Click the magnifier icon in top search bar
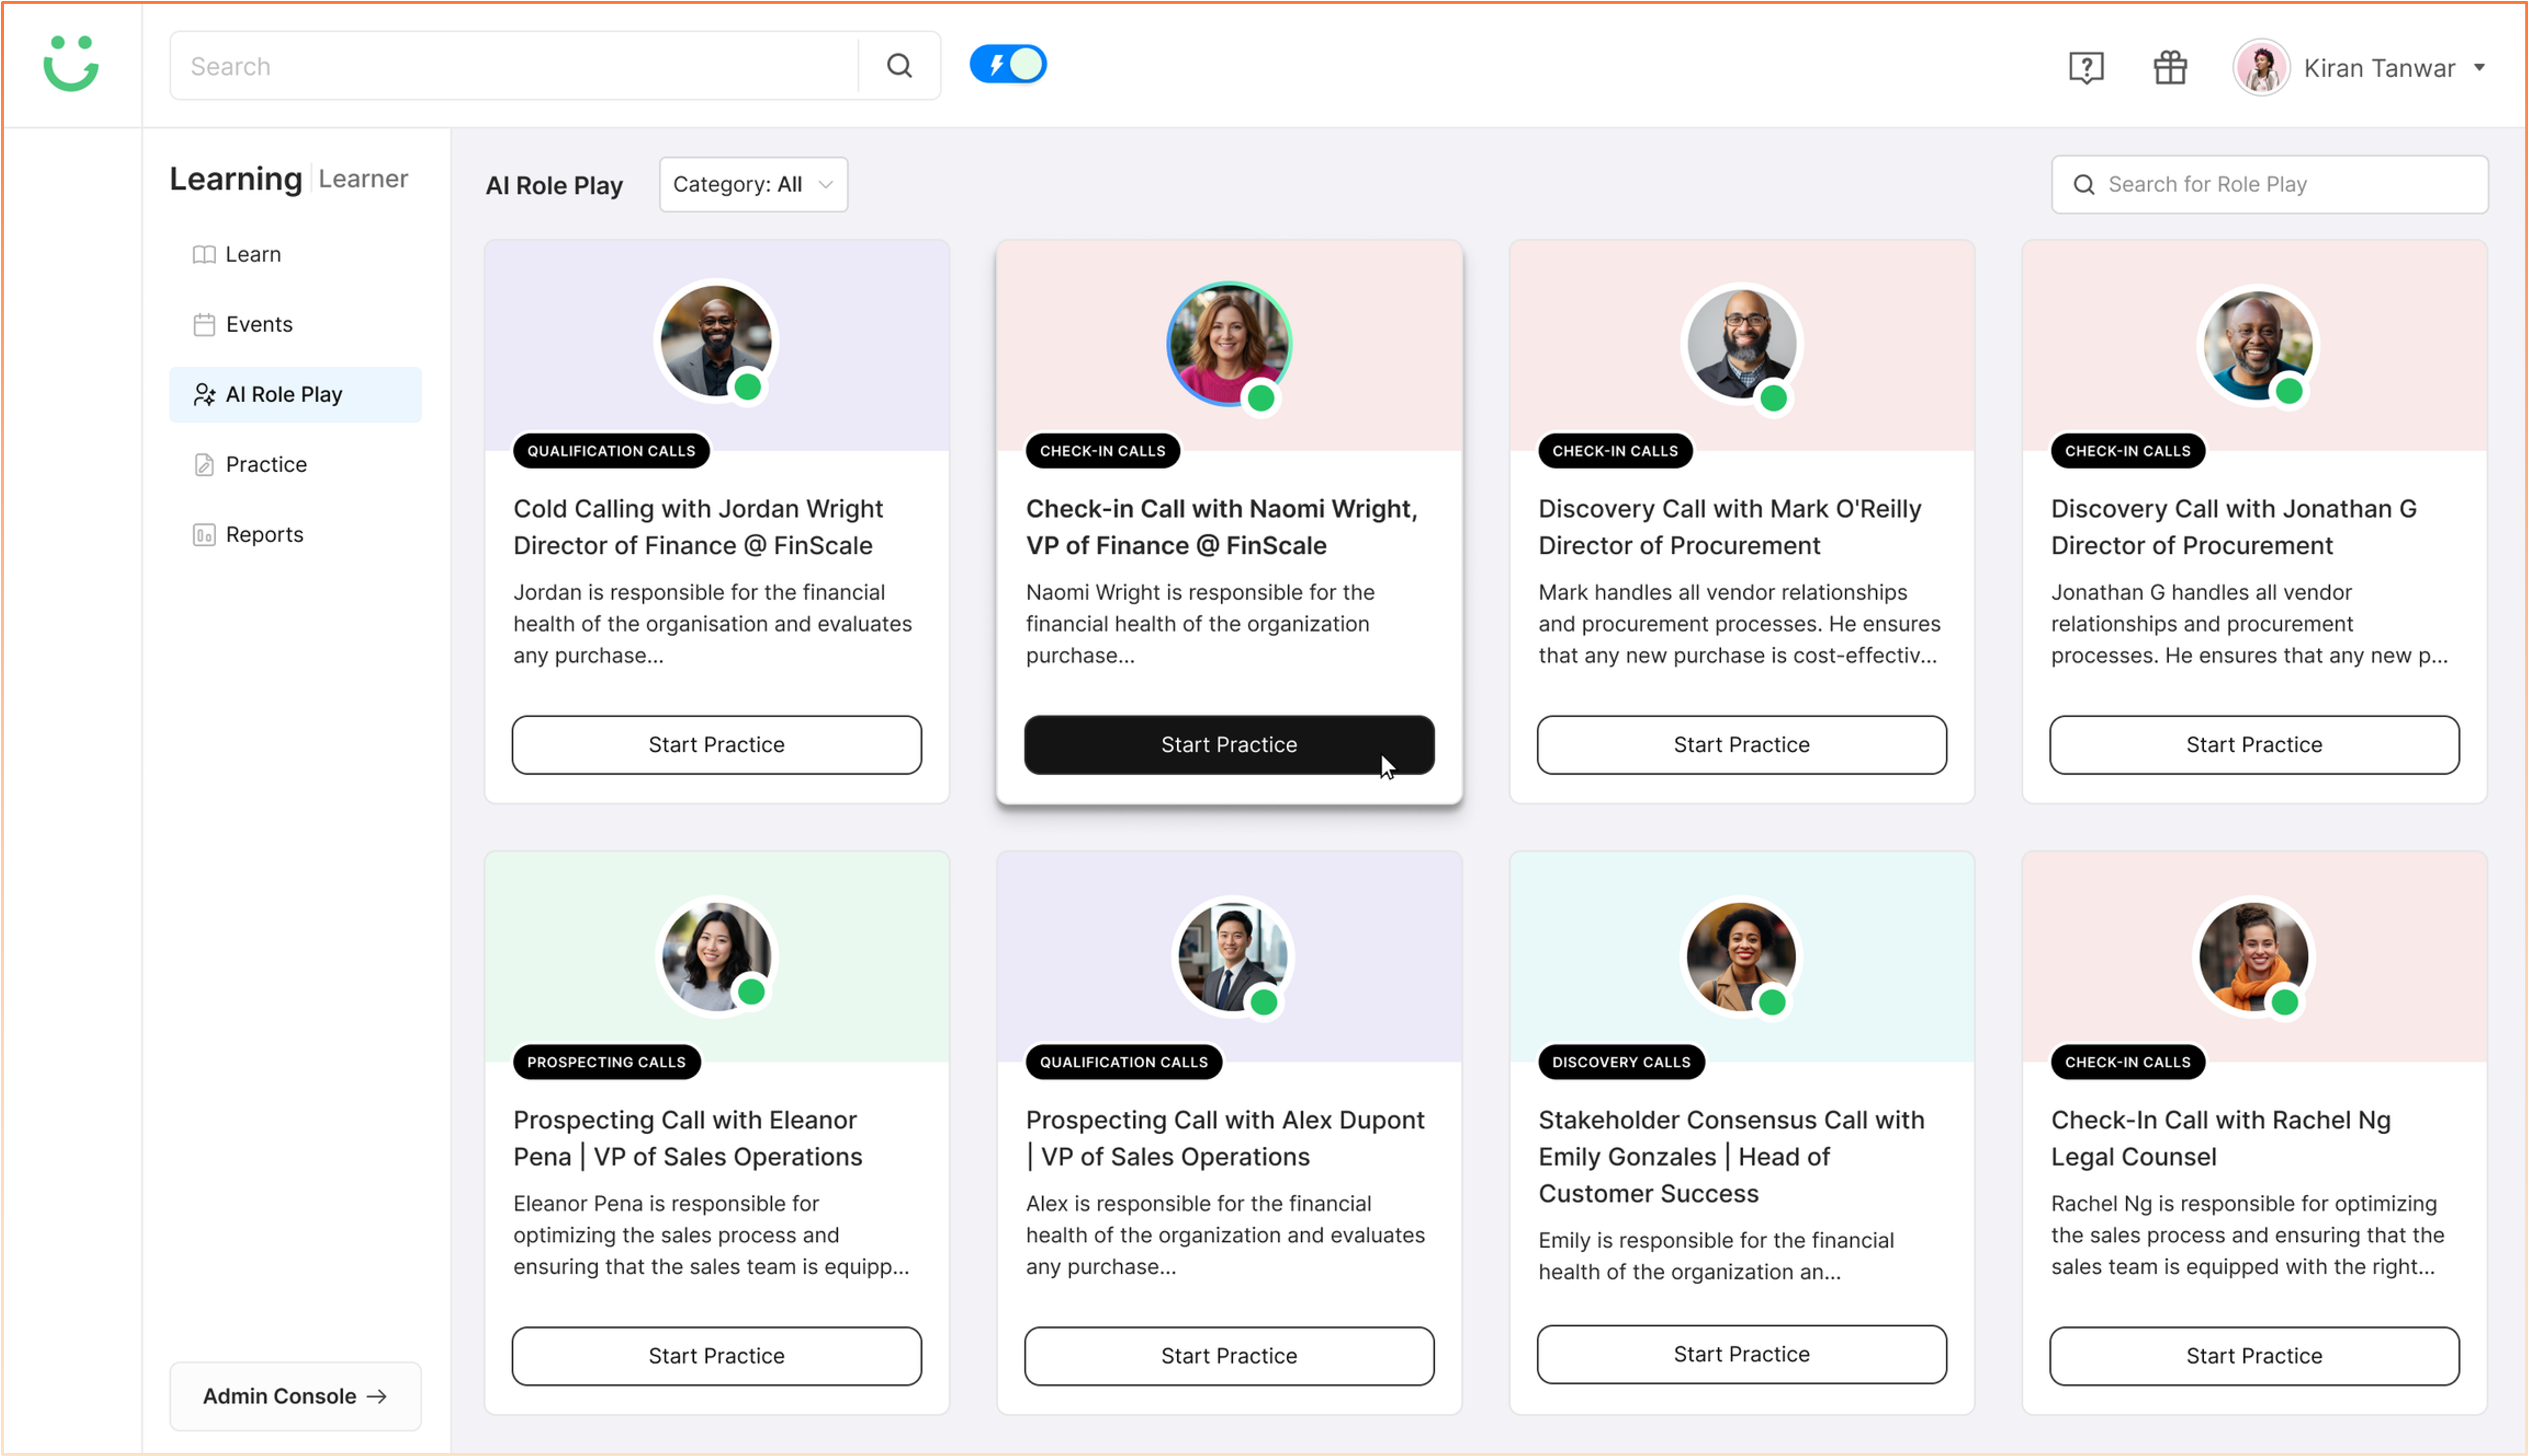The height and width of the screenshot is (1456, 2529). click(899, 66)
